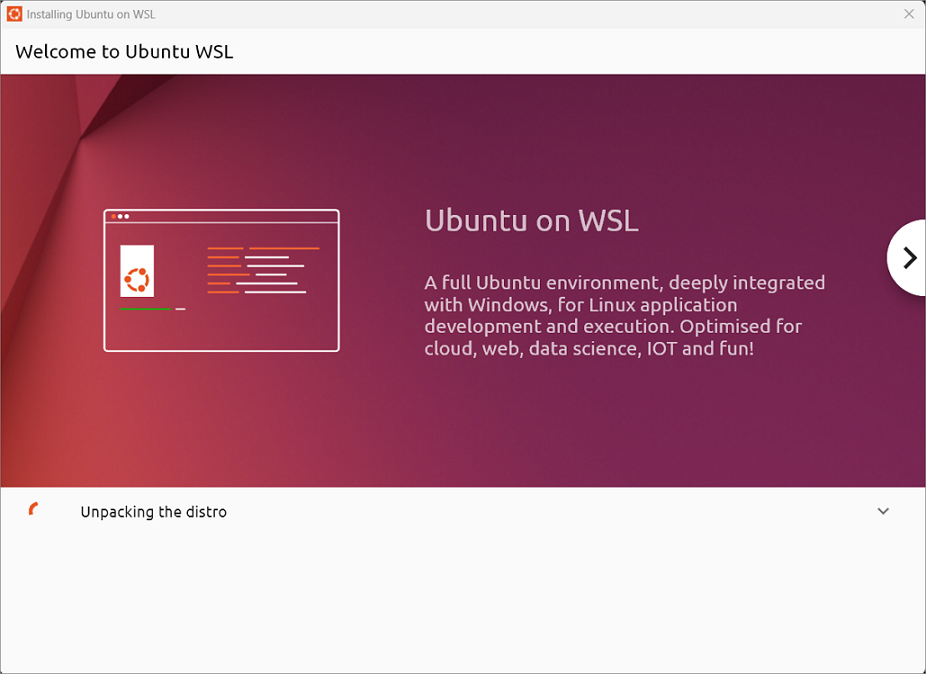Click the white document icon behind the Ubuntu logo
Screen dimensions: 926x674
click(137, 271)
